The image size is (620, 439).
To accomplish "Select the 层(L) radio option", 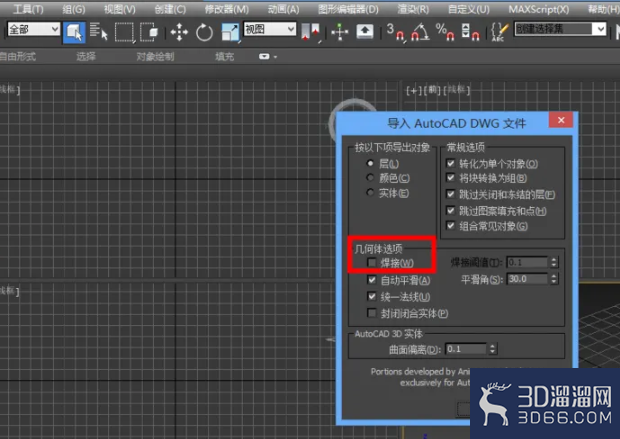I will [x=370, y=163].
